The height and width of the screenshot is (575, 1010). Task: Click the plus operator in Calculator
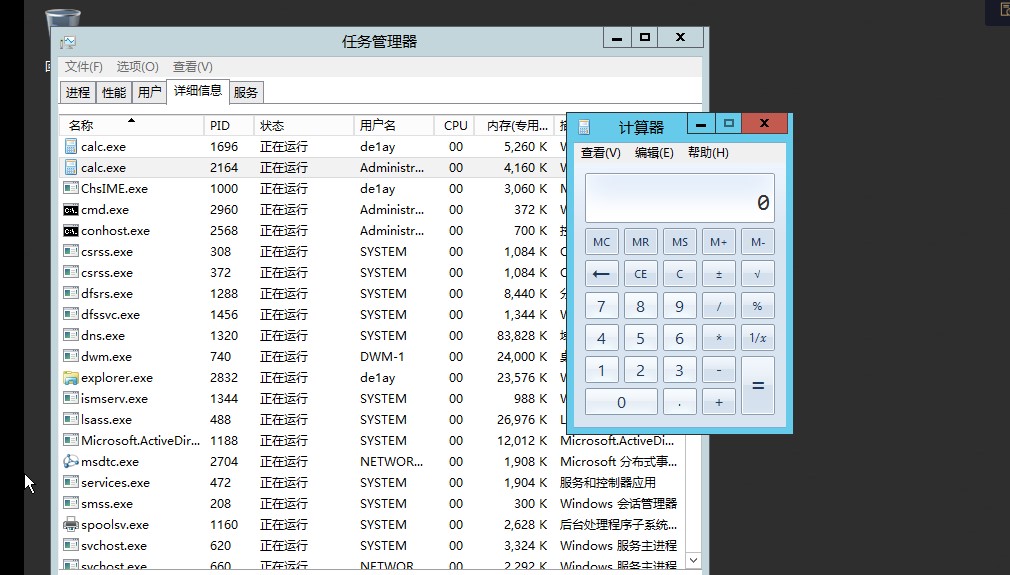coord(719,402)
